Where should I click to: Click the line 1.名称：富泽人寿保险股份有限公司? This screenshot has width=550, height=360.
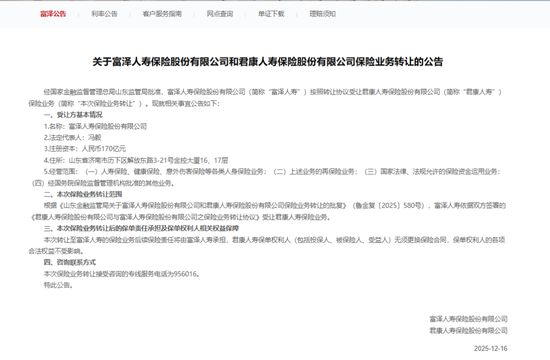point(95,126)
